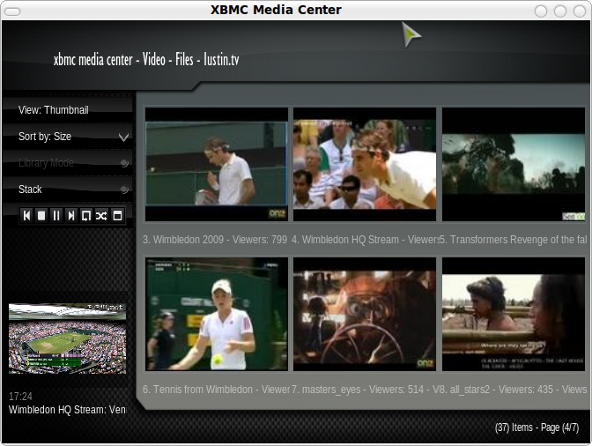This screenshot has width=592, height=446.
Task: Pause the playing stream
Action: 56,216
